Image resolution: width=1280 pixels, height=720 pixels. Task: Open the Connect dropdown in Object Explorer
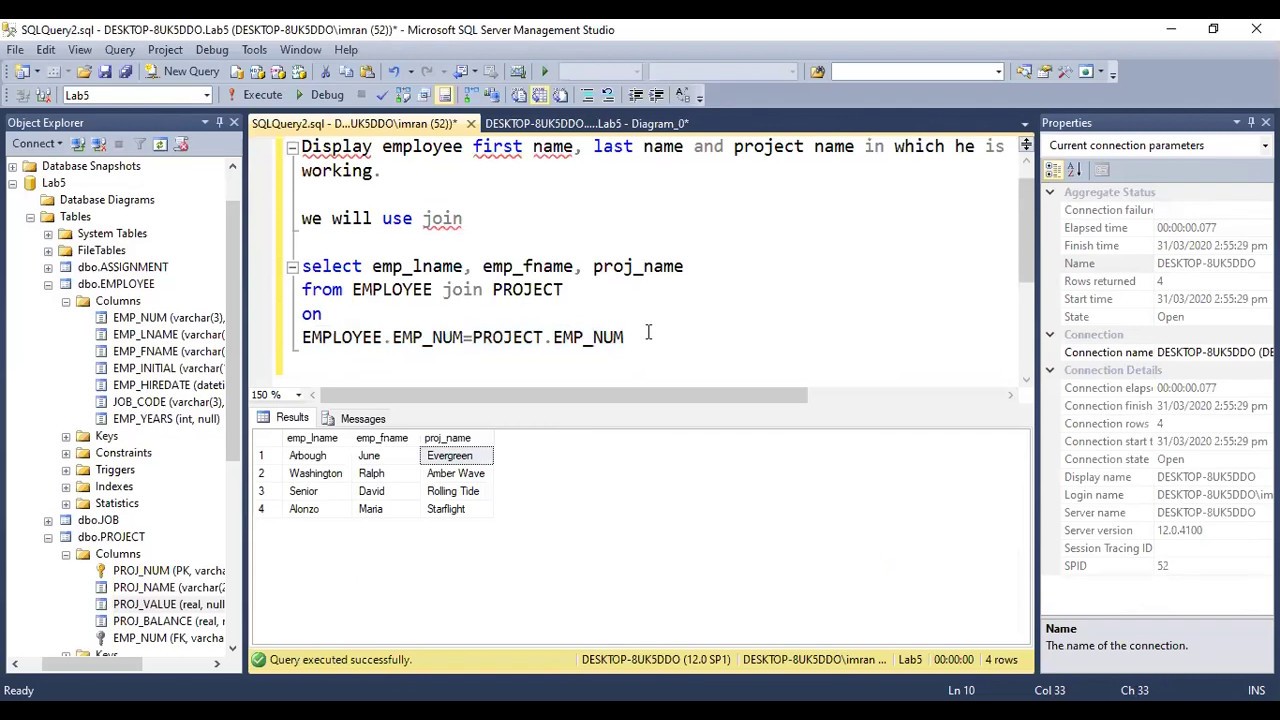point(37,144)
